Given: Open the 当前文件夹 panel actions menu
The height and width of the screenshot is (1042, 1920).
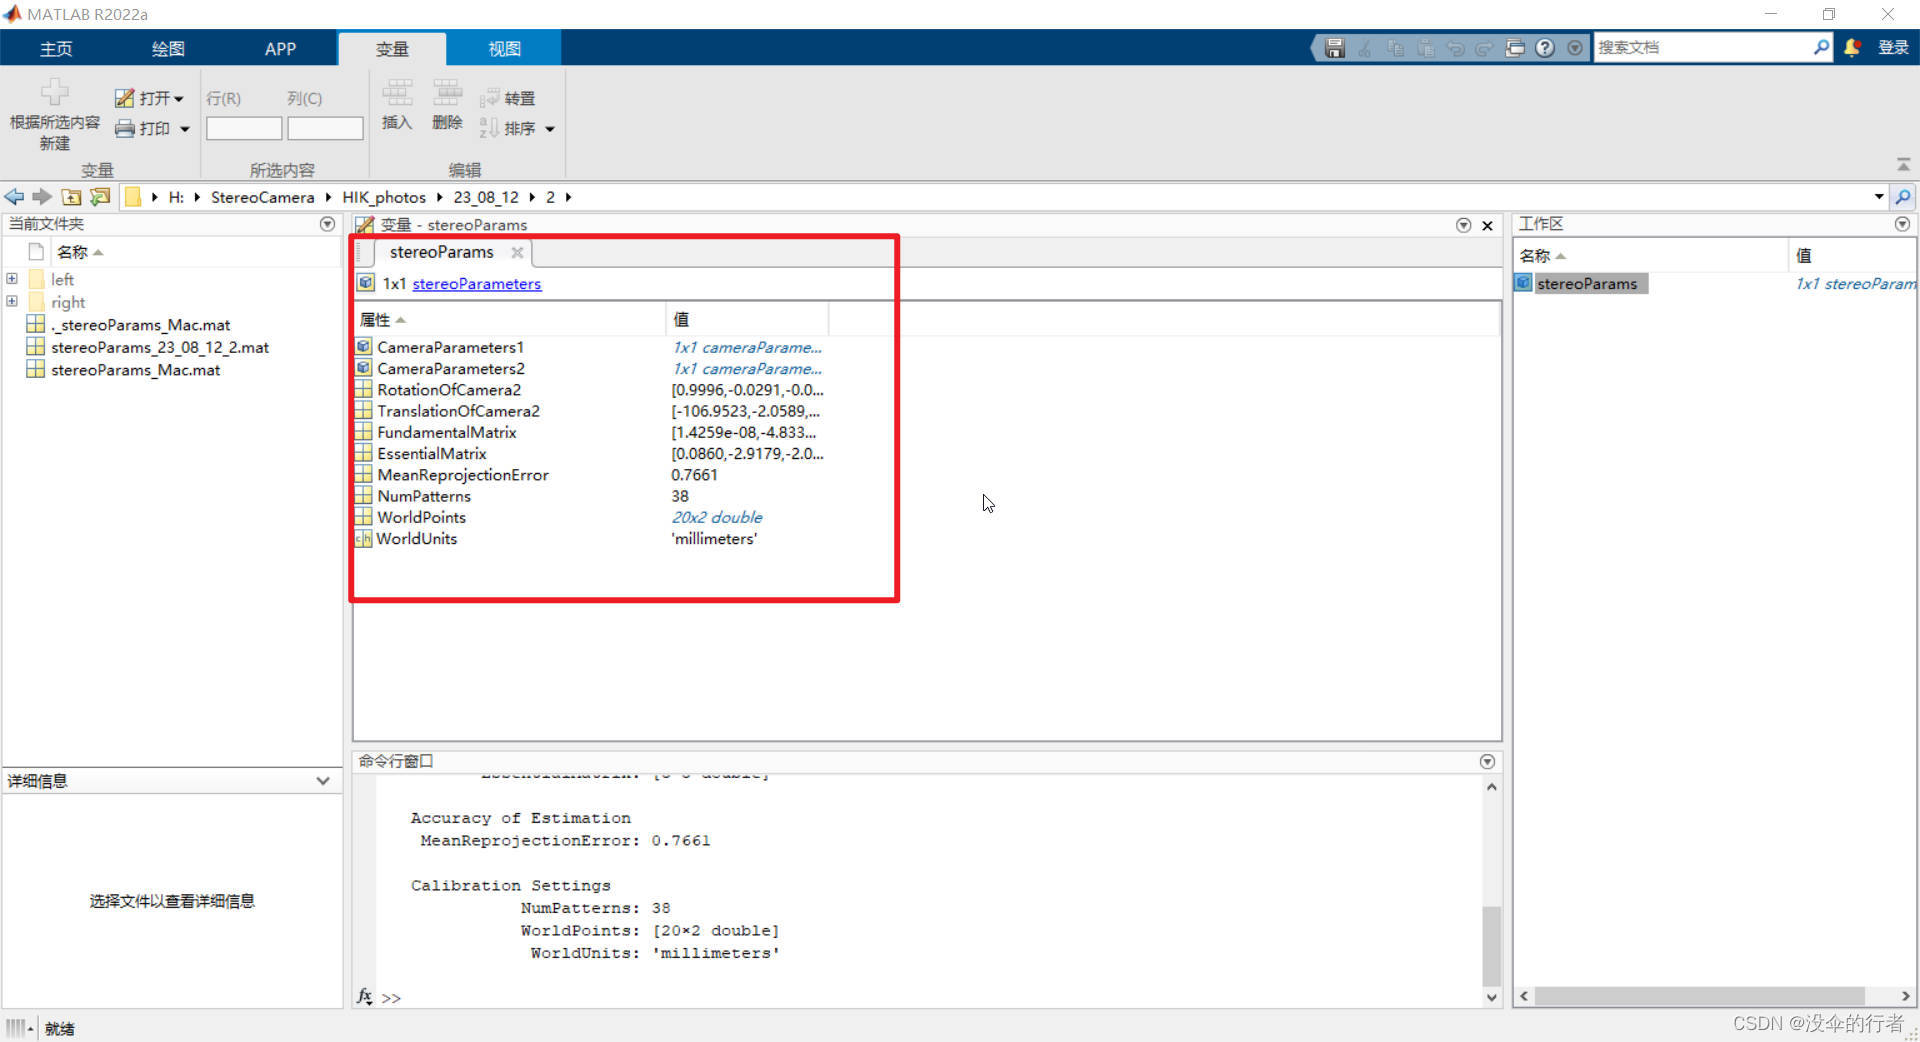Looking at the screenshot, I should click(327, 224).
